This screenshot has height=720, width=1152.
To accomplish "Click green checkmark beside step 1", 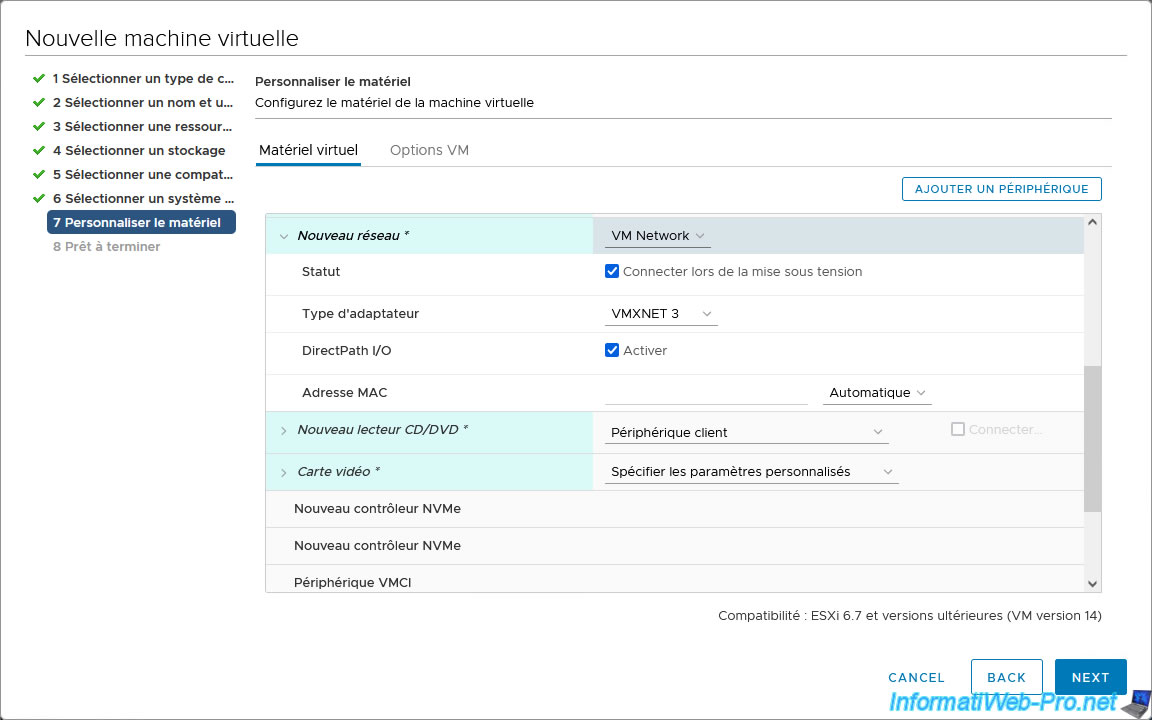I will click(39, 78).
